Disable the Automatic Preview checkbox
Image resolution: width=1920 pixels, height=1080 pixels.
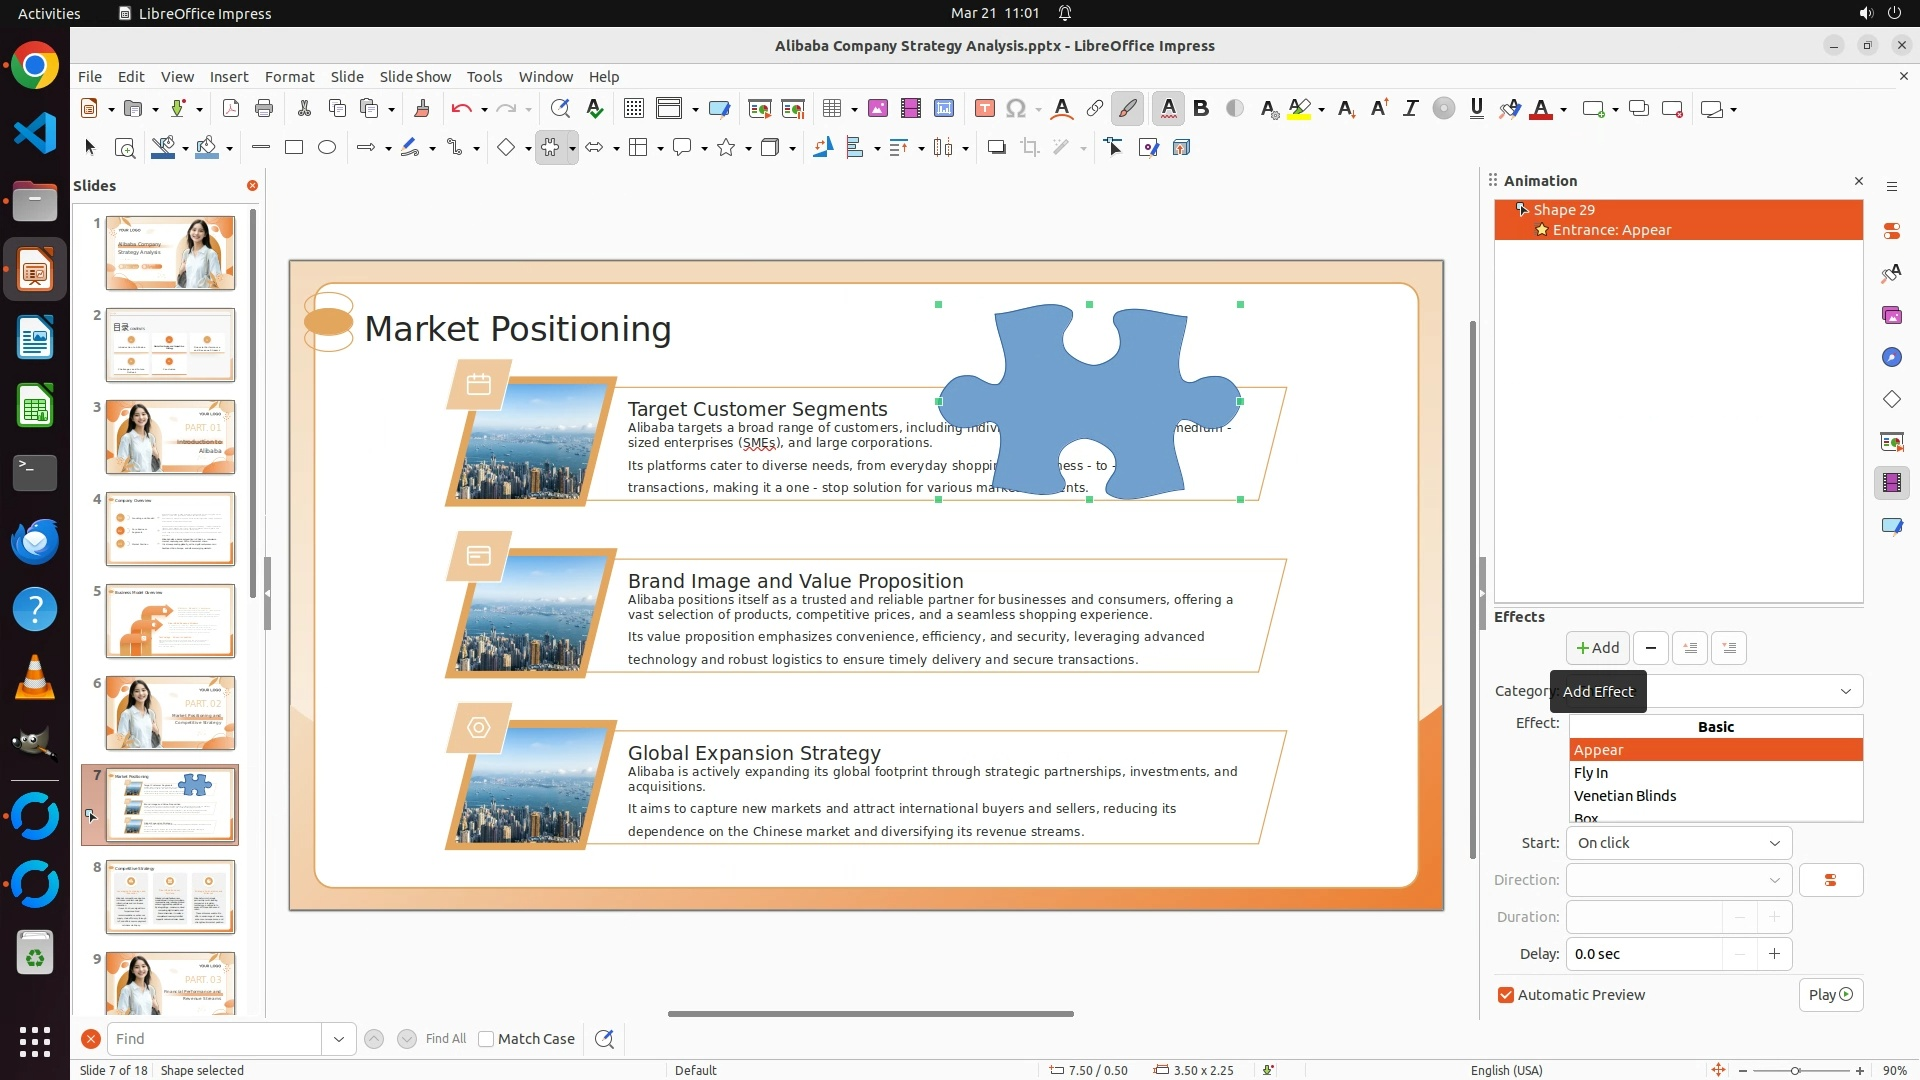[1505, 995]
